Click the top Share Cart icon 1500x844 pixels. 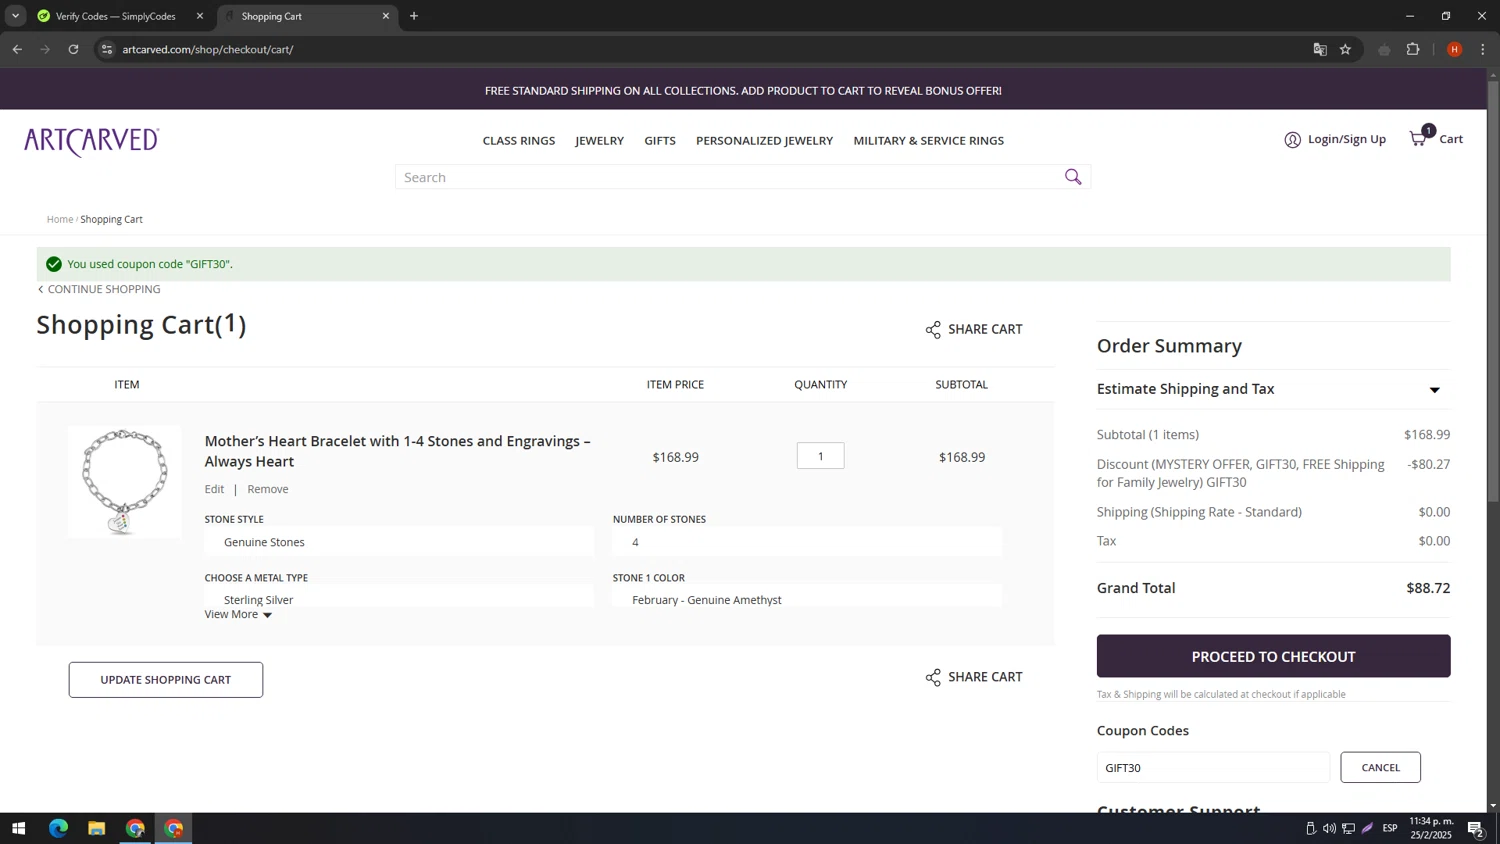pos(933,330)
